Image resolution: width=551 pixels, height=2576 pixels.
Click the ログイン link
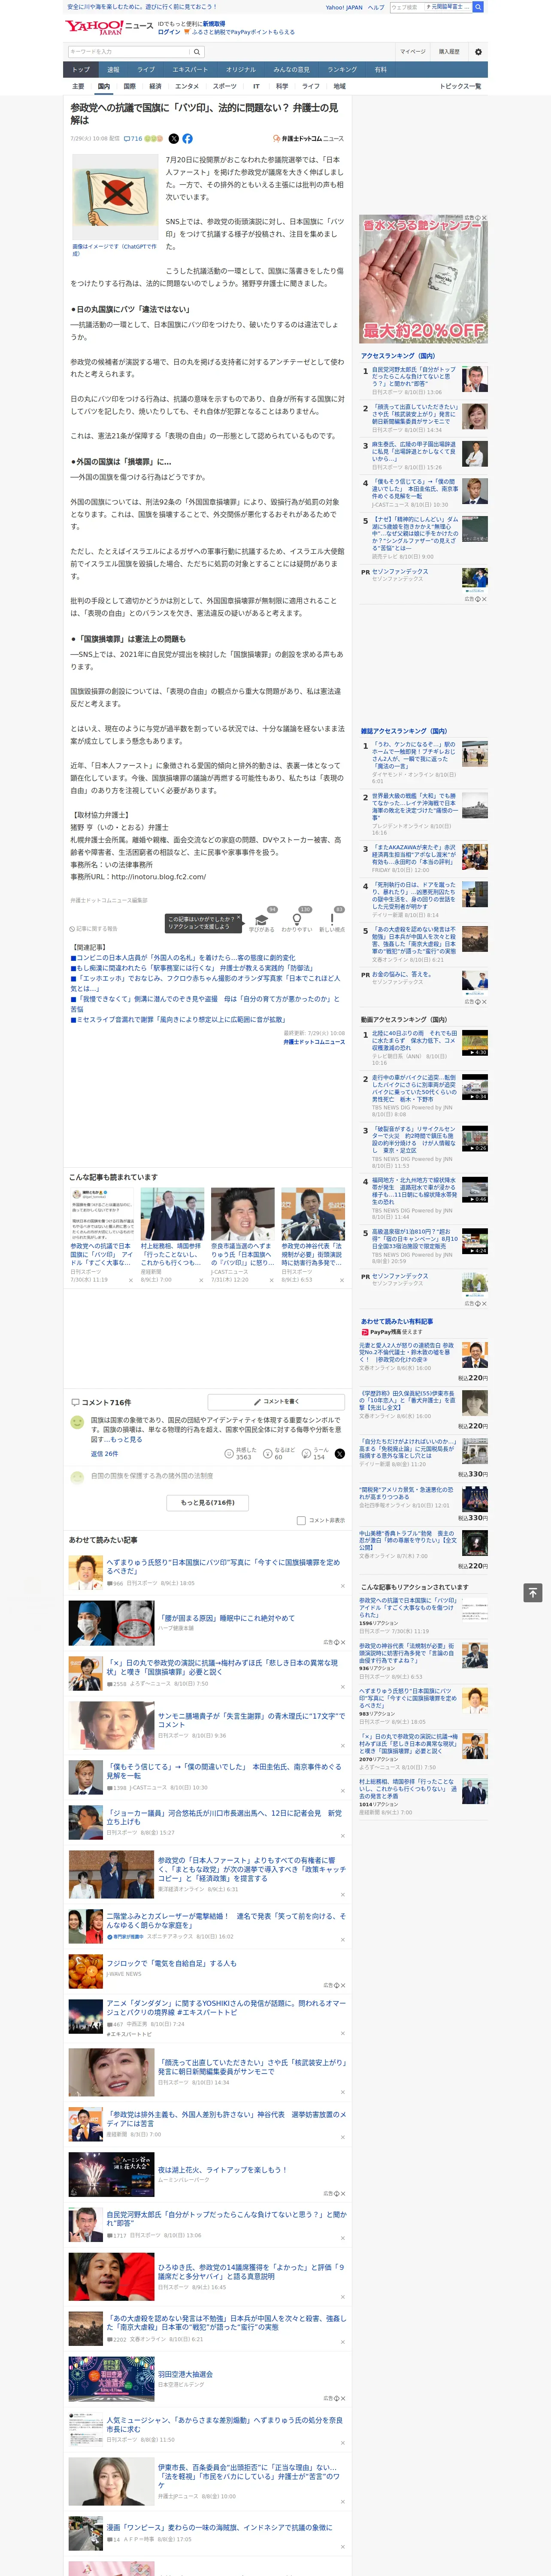[169, 32]
